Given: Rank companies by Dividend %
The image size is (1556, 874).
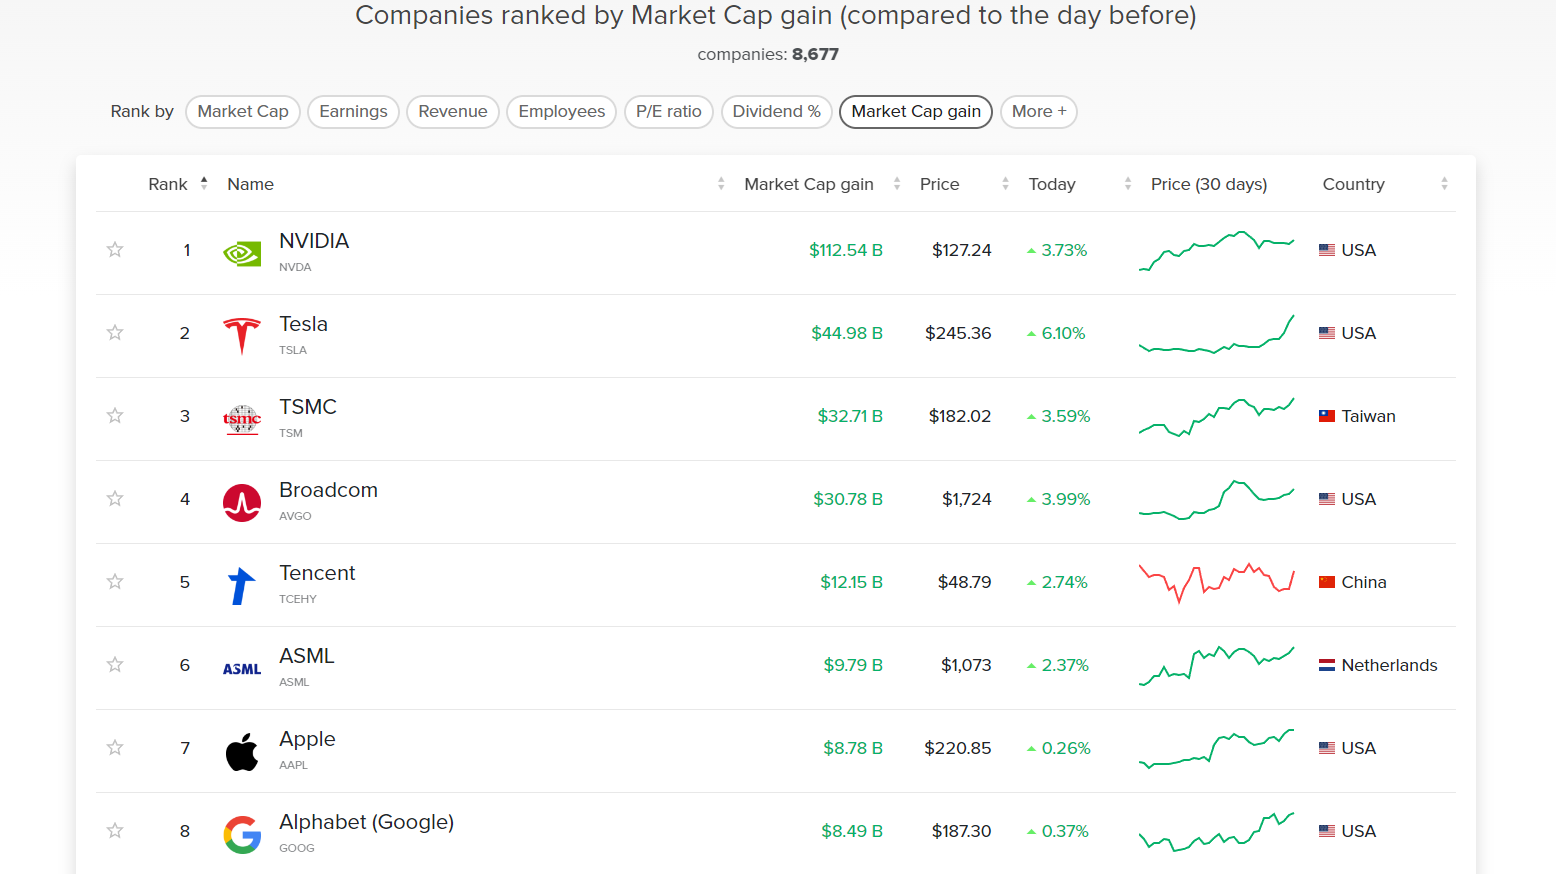Looking at the screenshot, I should tap(776, 112).
